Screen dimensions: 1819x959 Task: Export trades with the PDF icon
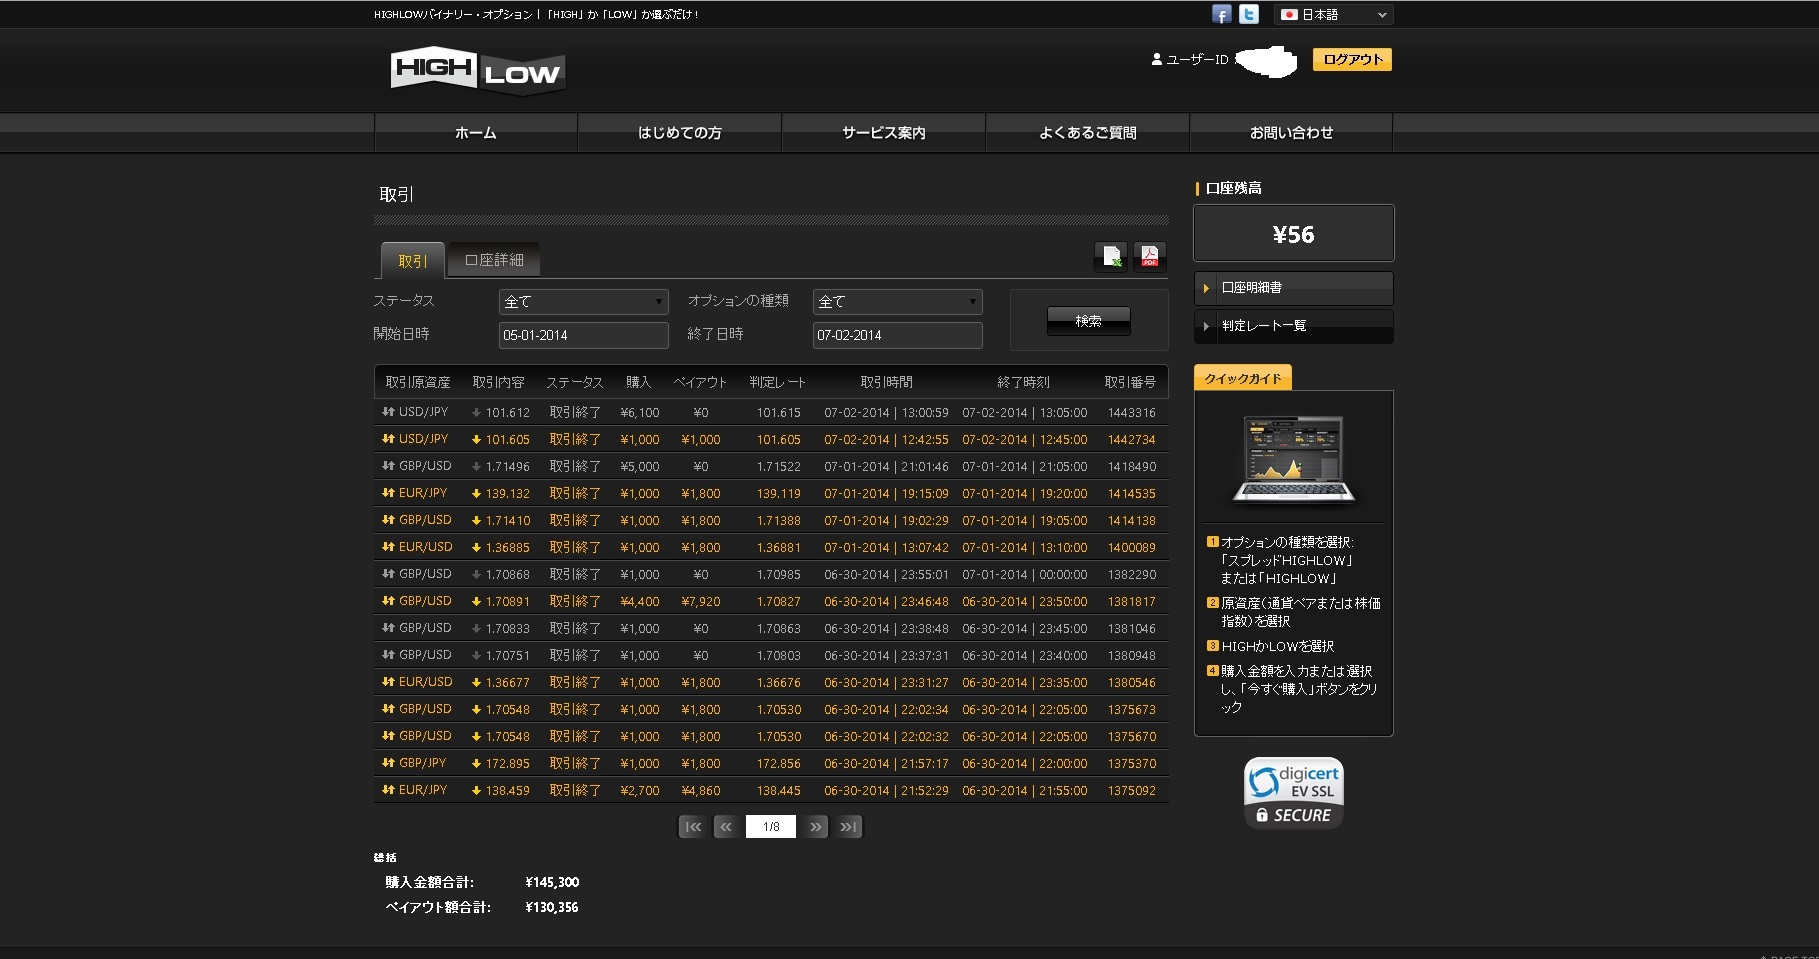[1149, 257]
